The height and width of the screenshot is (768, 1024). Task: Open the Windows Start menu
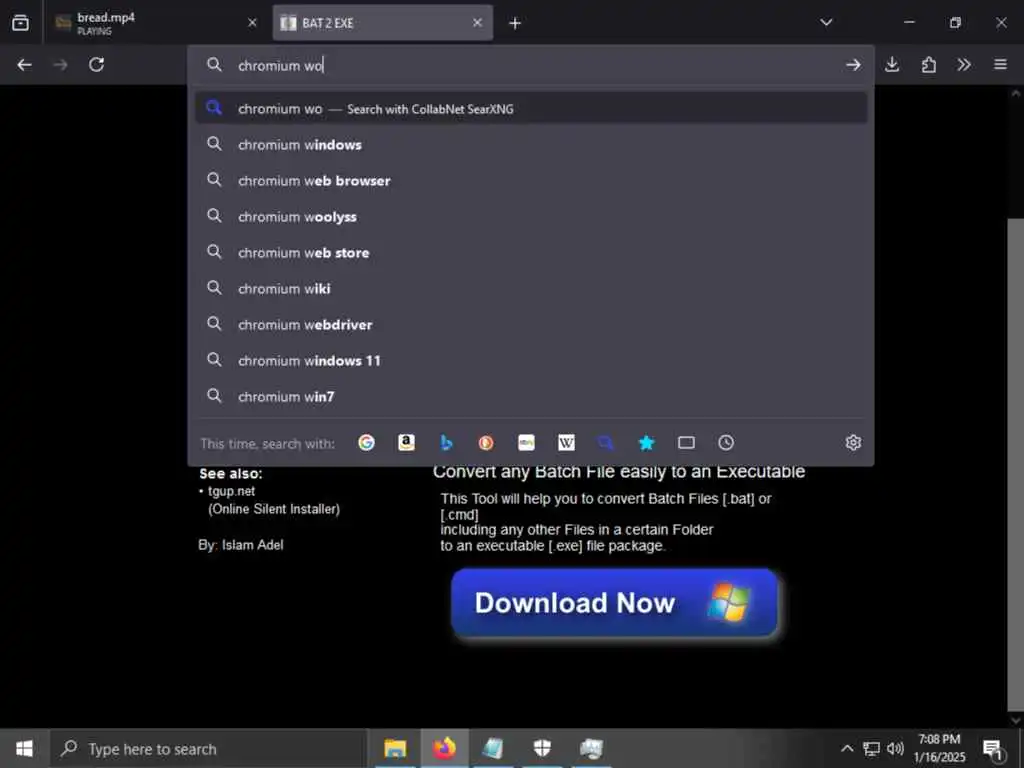click(x=24, y=748)
